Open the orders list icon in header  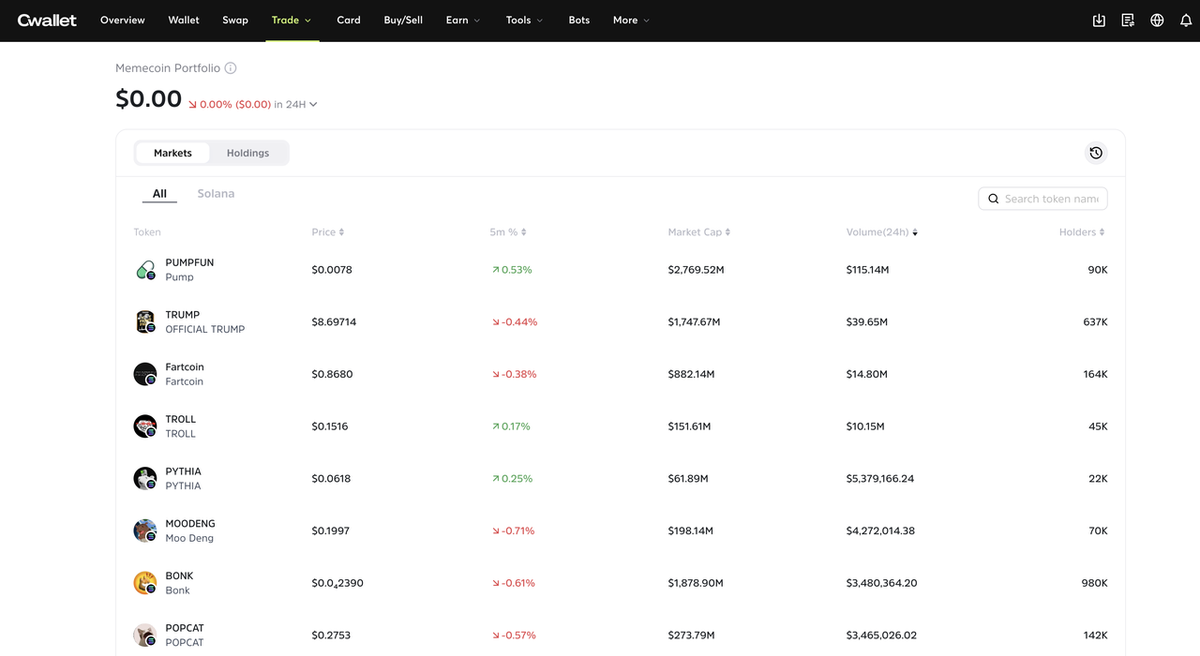pyautogui.click(x=1128, y=20)
